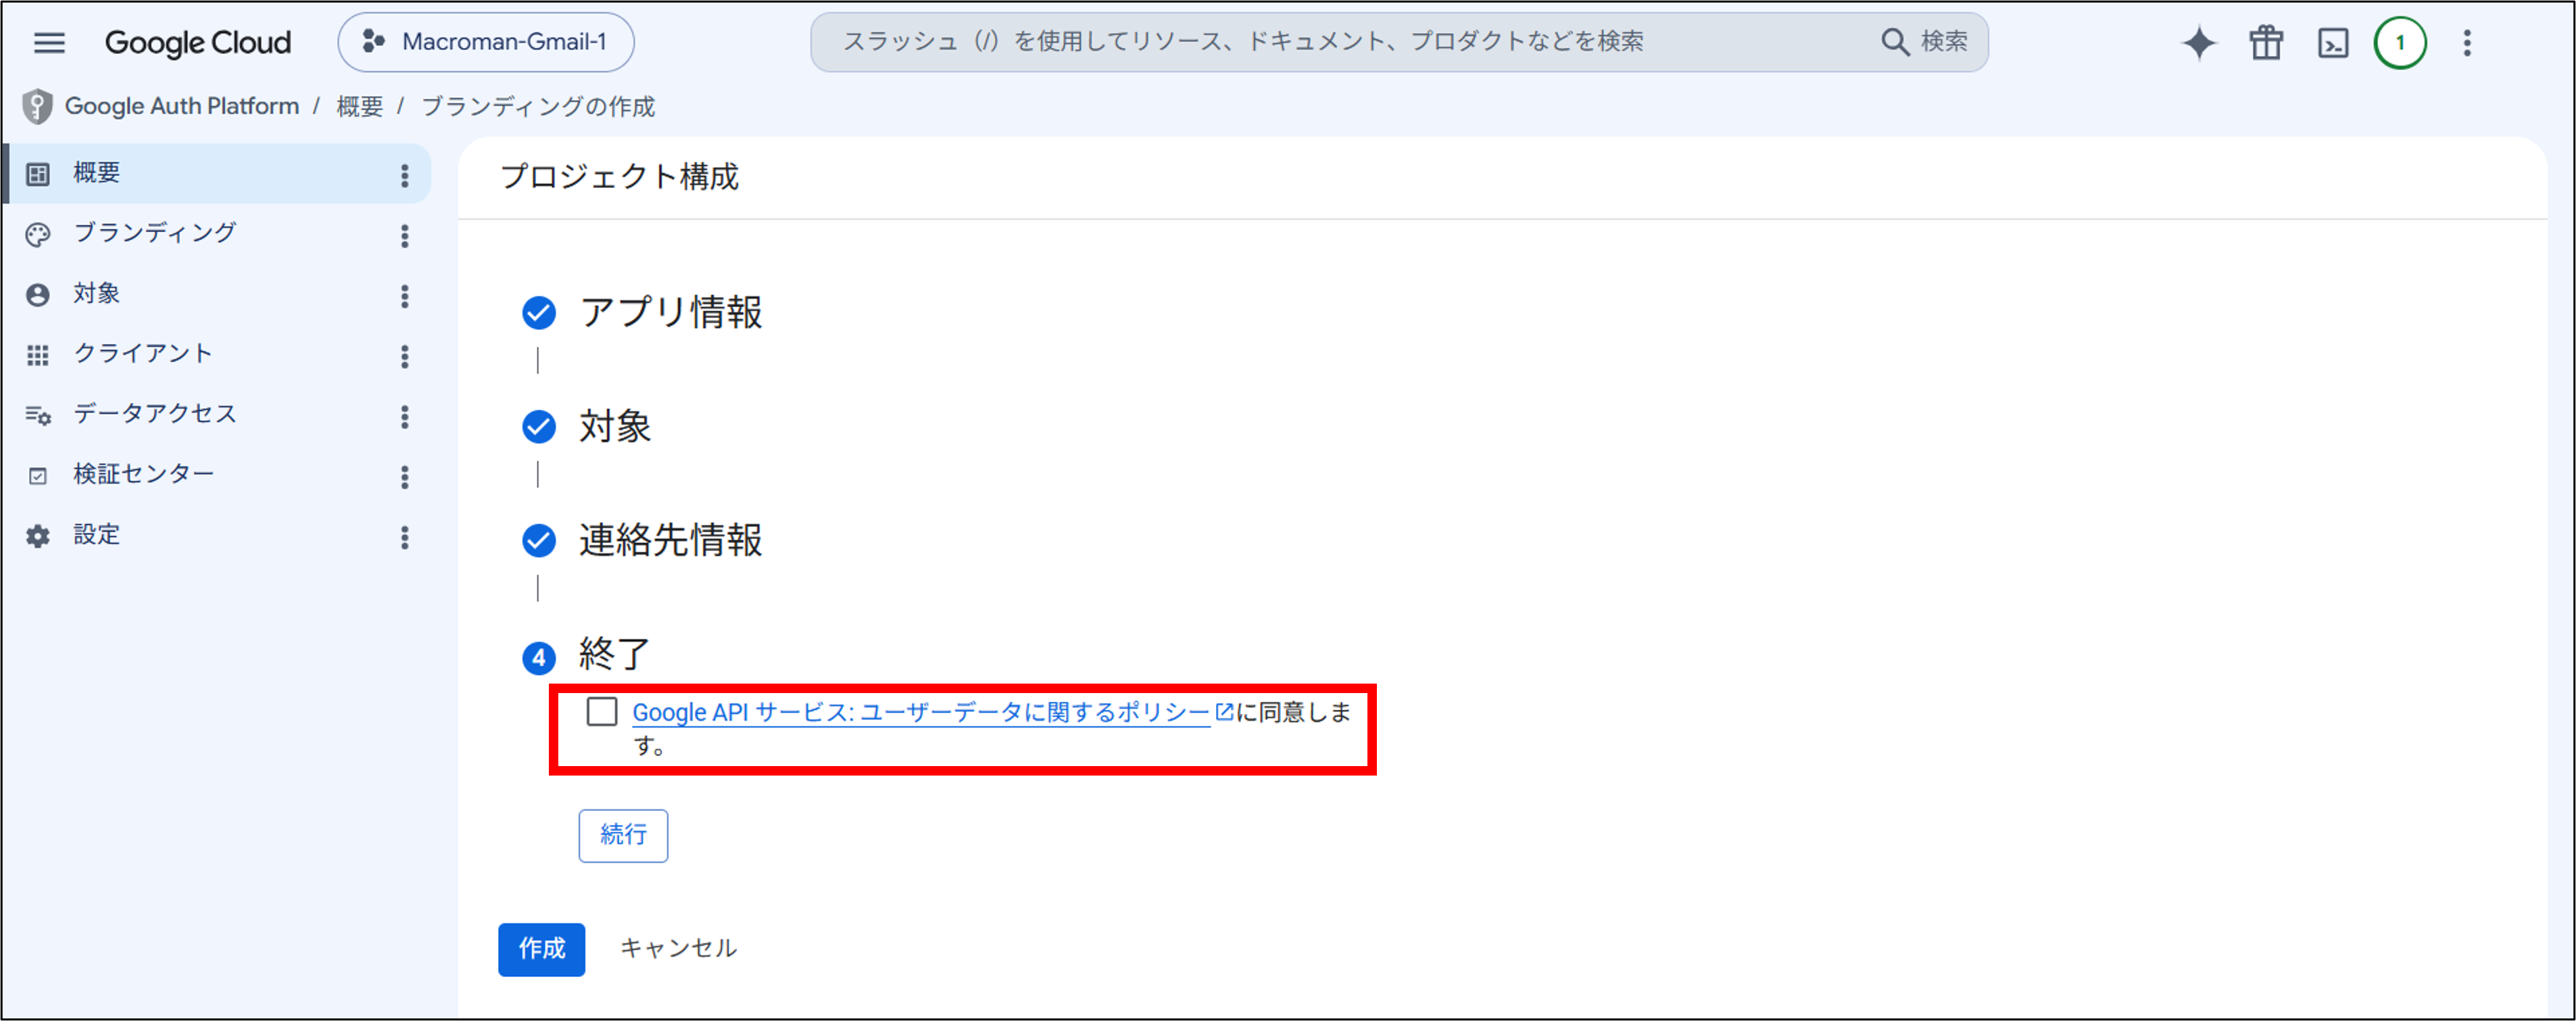Viewport: 2576px width, 1021px height.
Task: Open three-dot menu for 検証センター
Action: (405, 477)
